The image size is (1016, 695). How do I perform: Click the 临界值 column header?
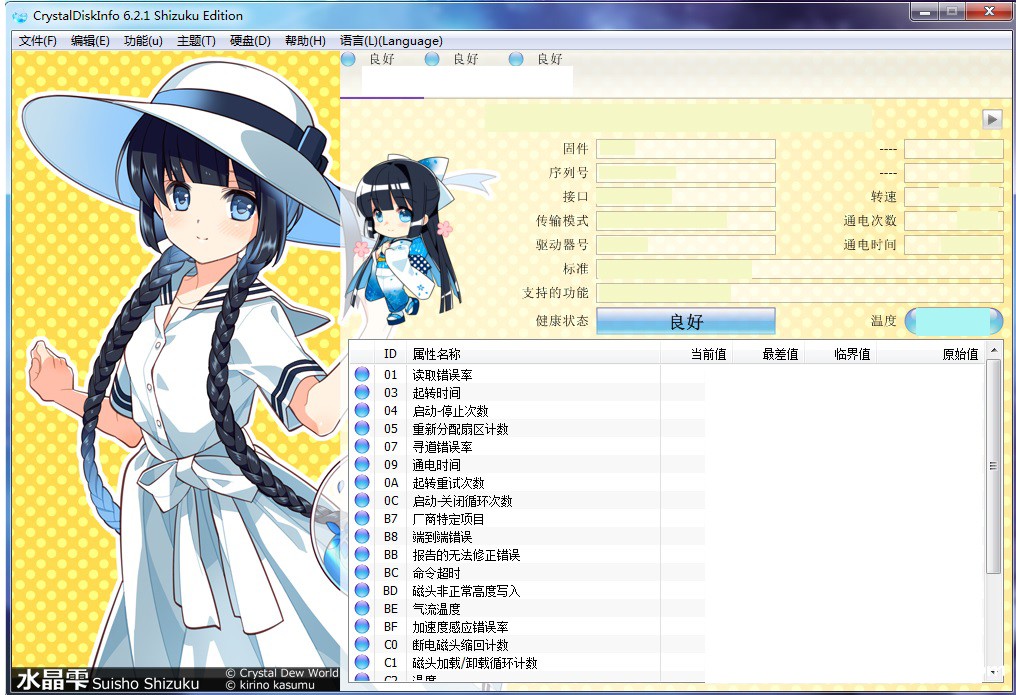coord(840,354)
